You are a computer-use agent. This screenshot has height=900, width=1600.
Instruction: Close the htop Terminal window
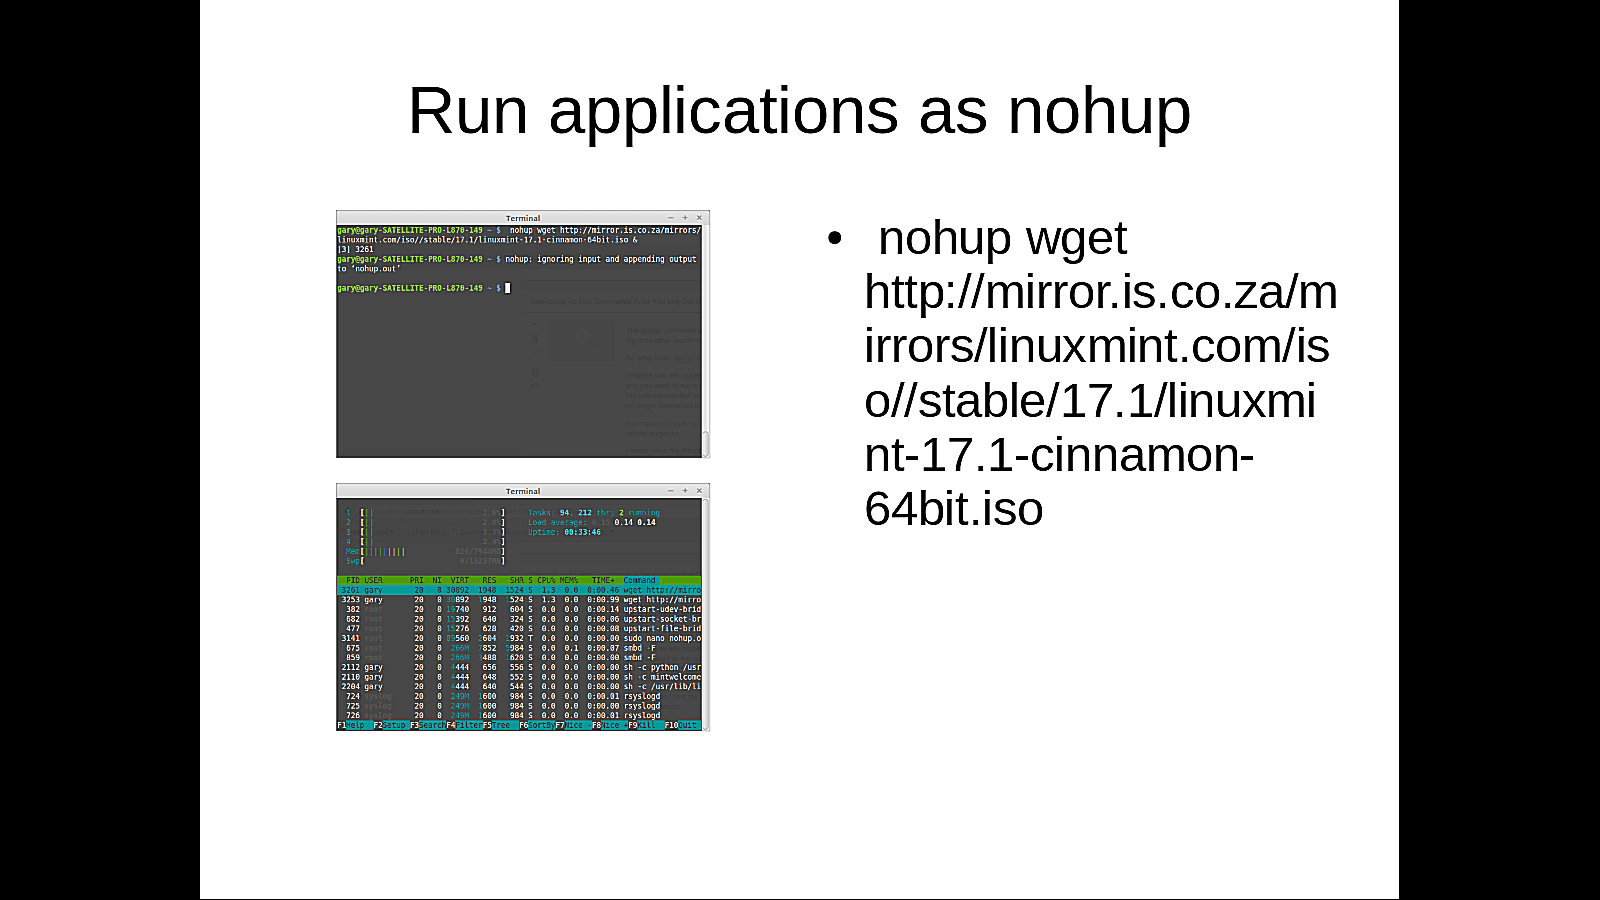(699, 491)
